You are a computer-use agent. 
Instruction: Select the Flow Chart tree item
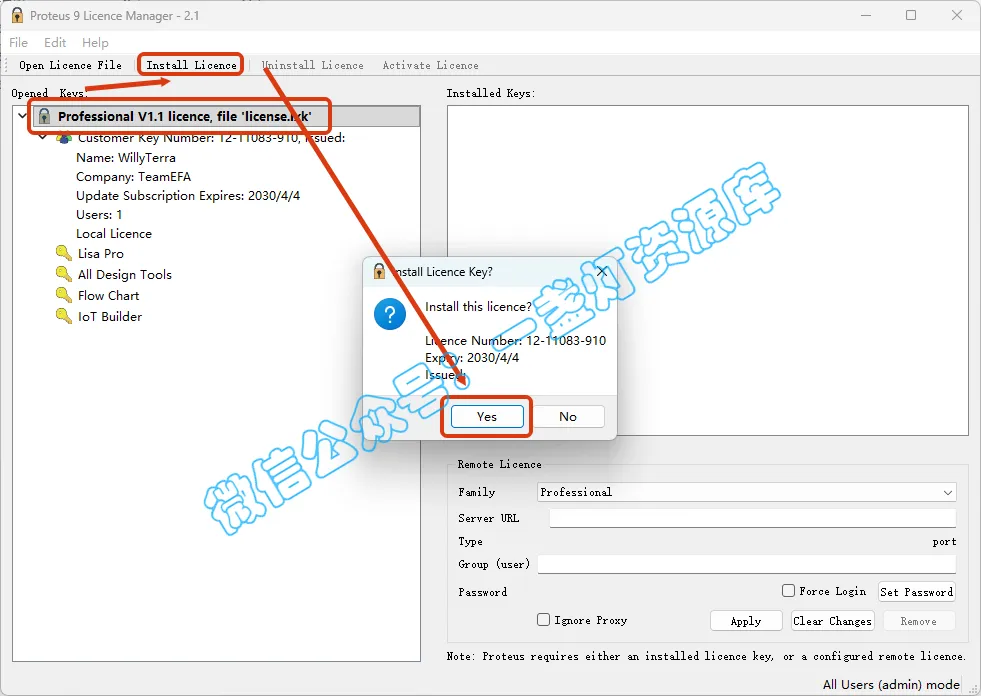[x=108, y=295]
